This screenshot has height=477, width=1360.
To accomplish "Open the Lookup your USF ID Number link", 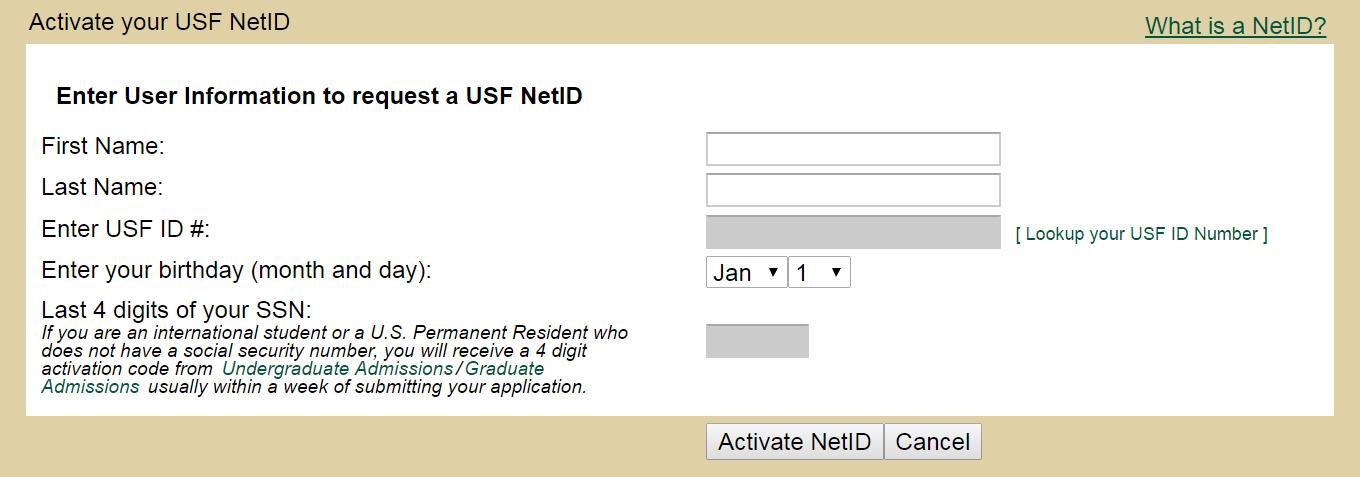I will 1141,234.
